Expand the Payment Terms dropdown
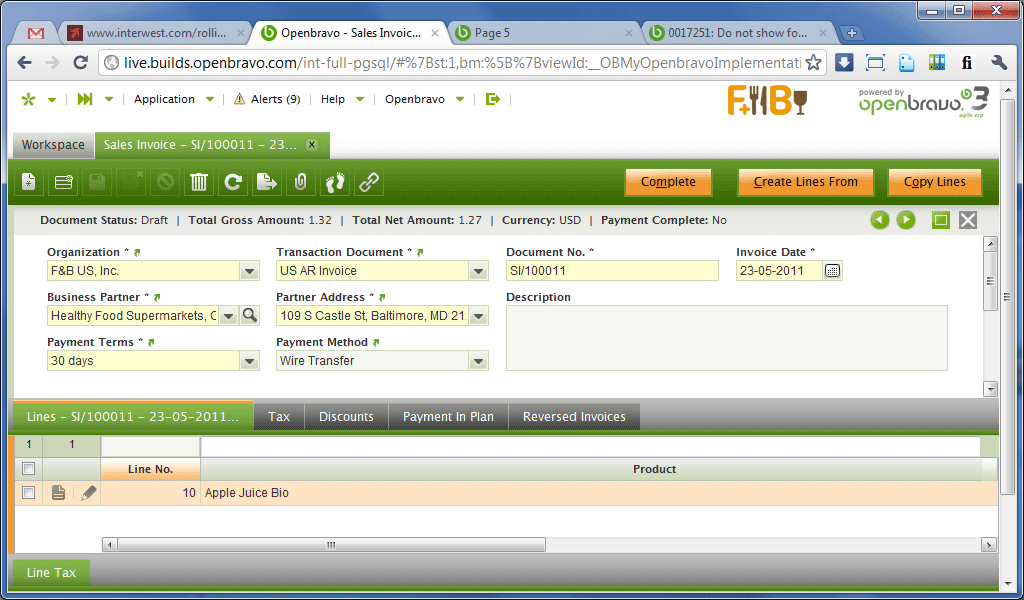Screen dimensions: 1024x600 coord(249,361)
